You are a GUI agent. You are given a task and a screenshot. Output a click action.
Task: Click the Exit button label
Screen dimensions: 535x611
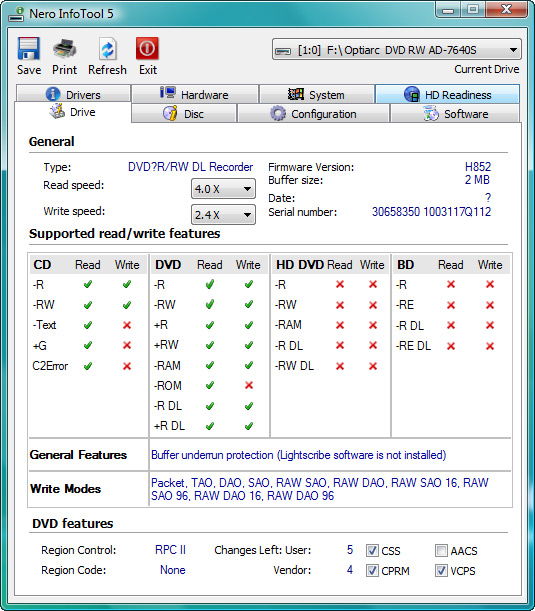[148, 70]
